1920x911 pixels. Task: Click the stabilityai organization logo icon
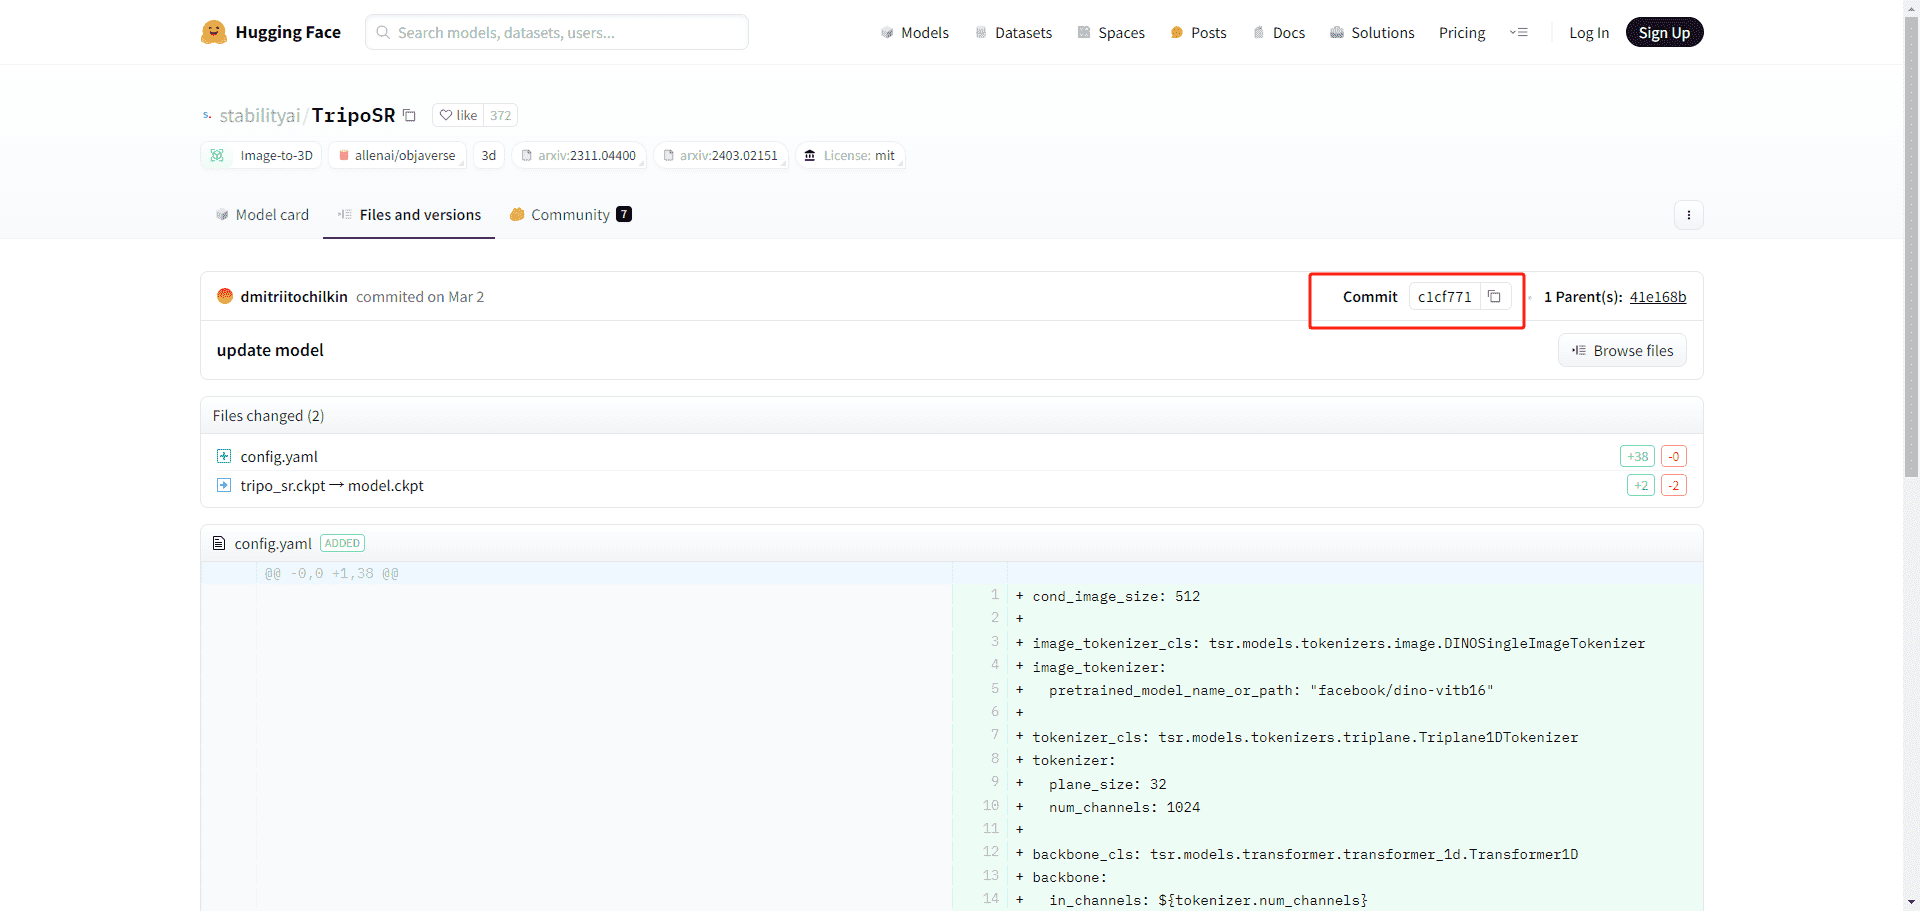[x=207, y=115]
